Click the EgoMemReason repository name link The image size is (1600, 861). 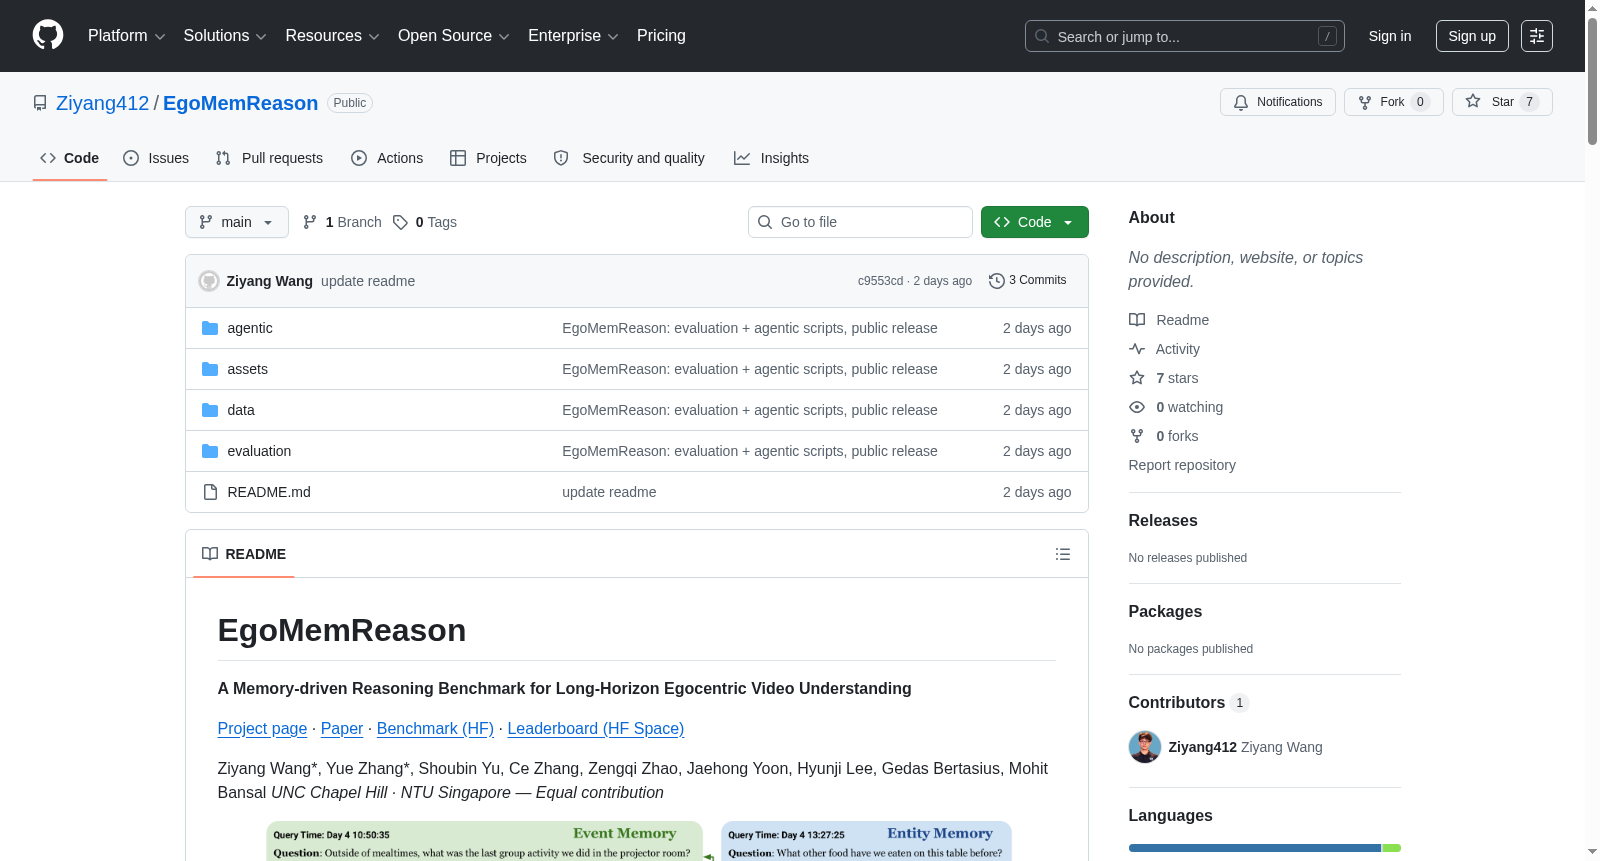click(x=240, y=103)
